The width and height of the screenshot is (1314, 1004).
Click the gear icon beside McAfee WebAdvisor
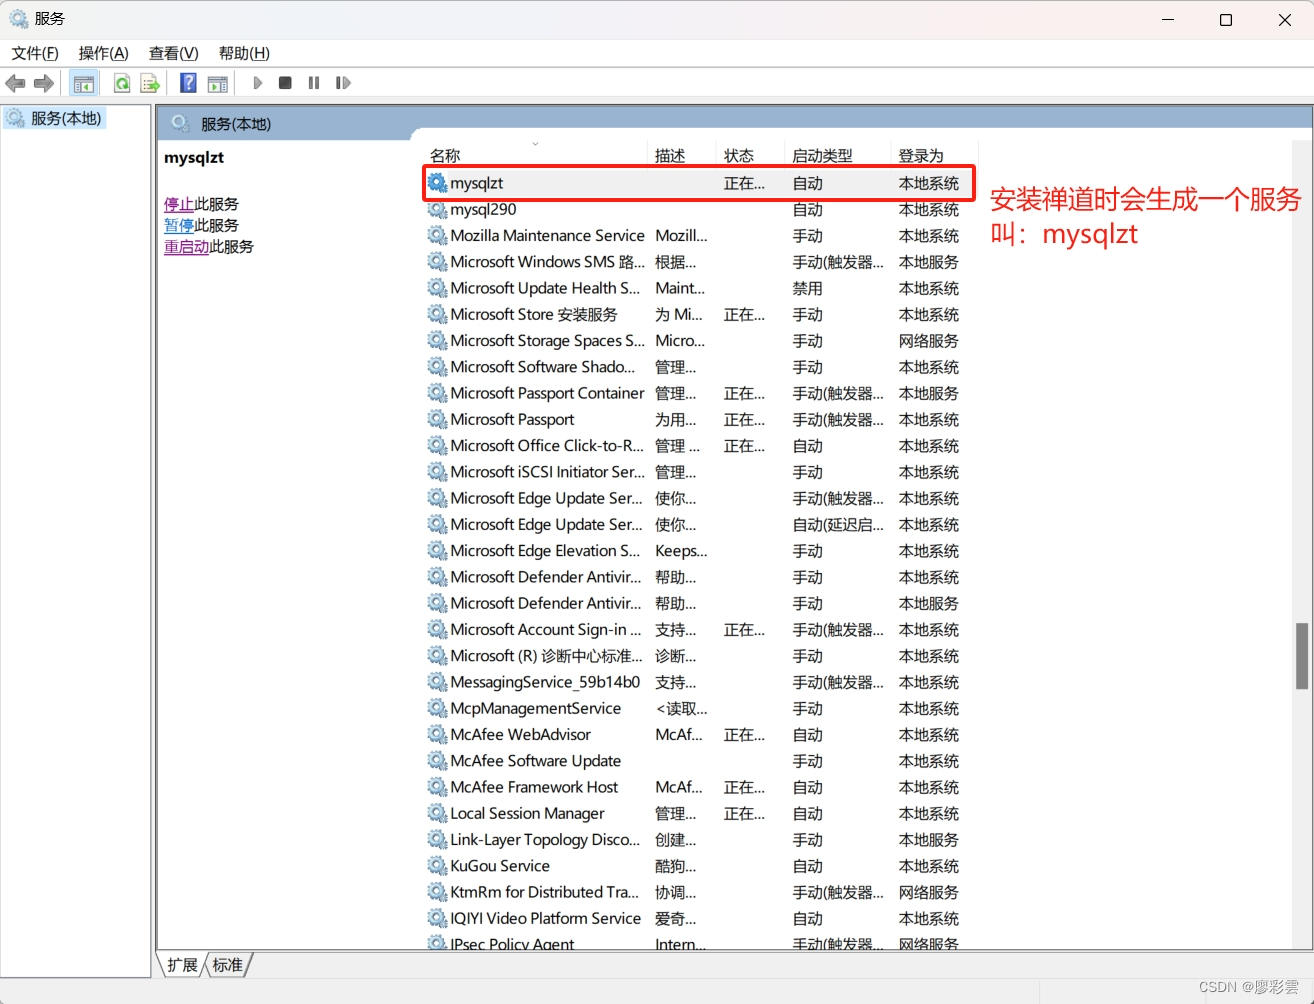click(x=437, y=734)
